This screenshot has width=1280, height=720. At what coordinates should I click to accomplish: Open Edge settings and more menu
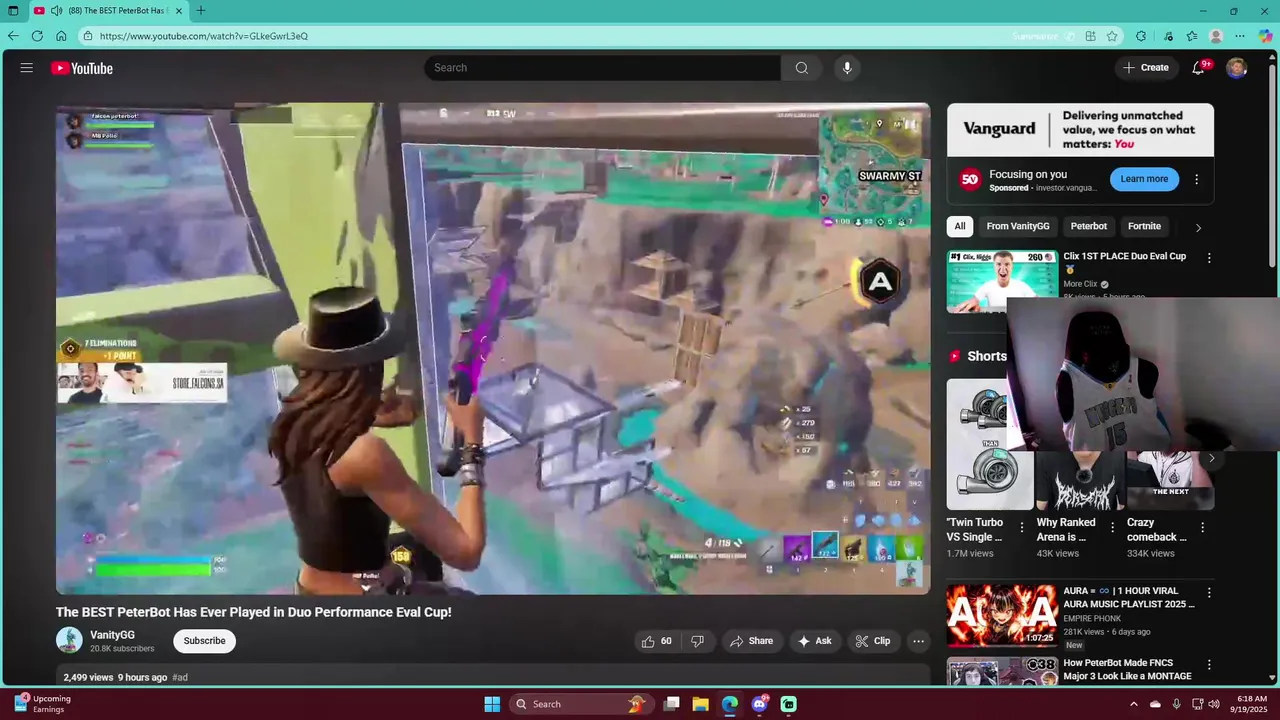[1241, 36]
